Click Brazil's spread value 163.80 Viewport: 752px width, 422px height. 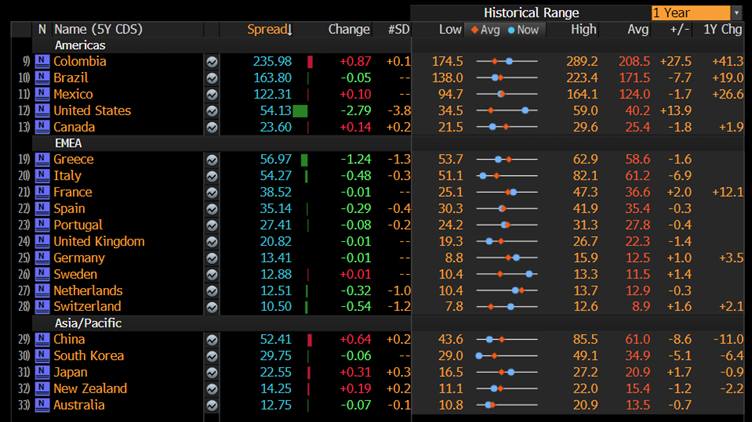272,78
